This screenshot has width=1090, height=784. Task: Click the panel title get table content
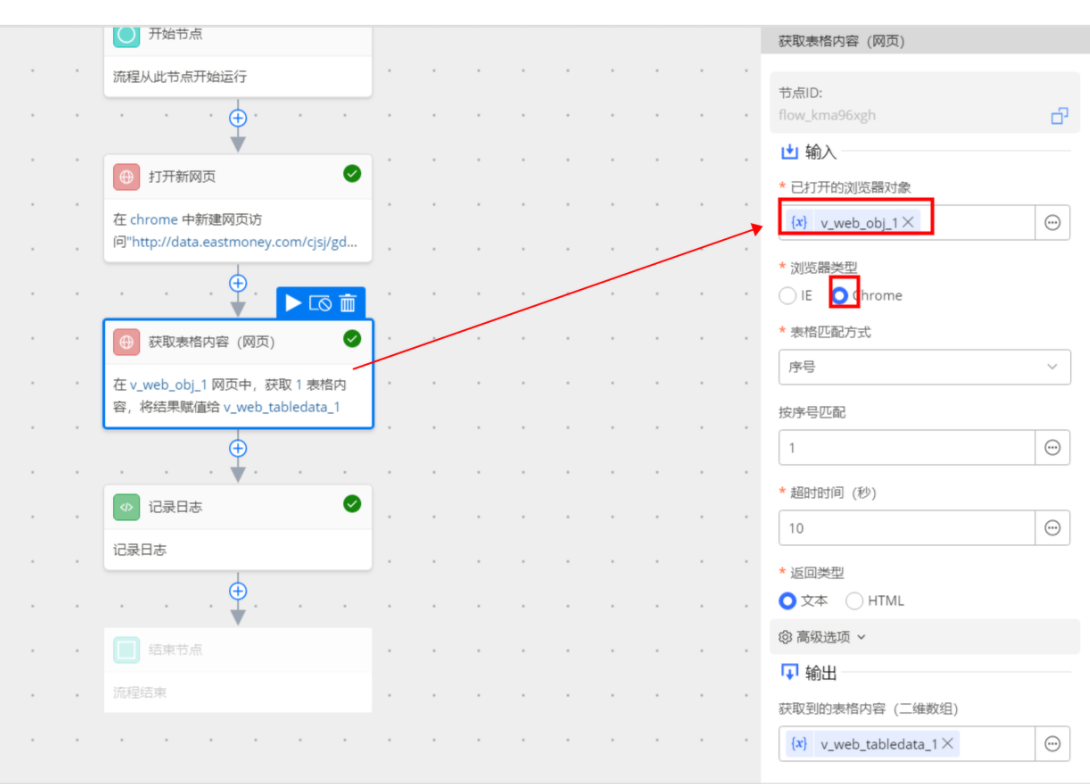[841, 41]
